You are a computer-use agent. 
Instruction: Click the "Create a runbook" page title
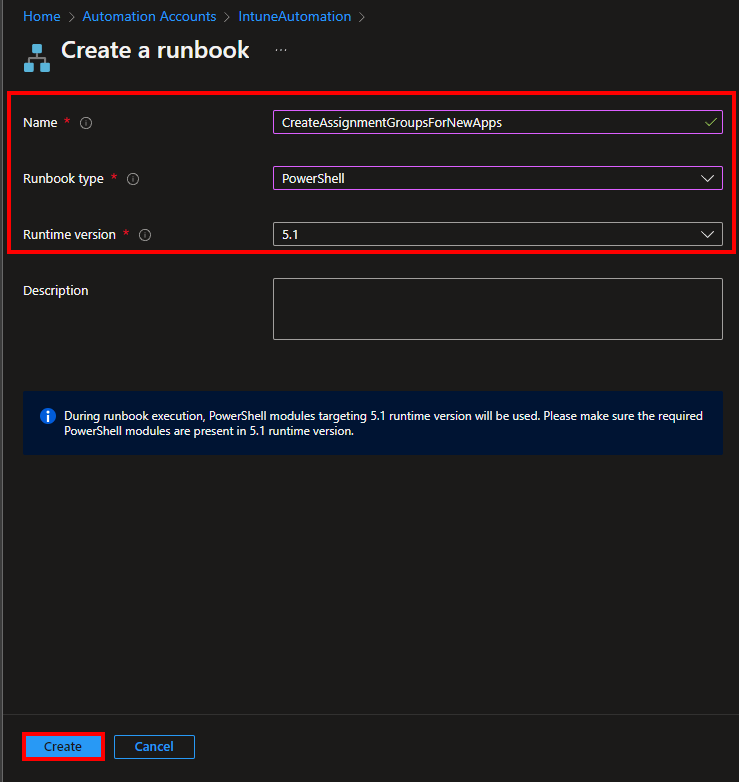(x=155, y=51)
